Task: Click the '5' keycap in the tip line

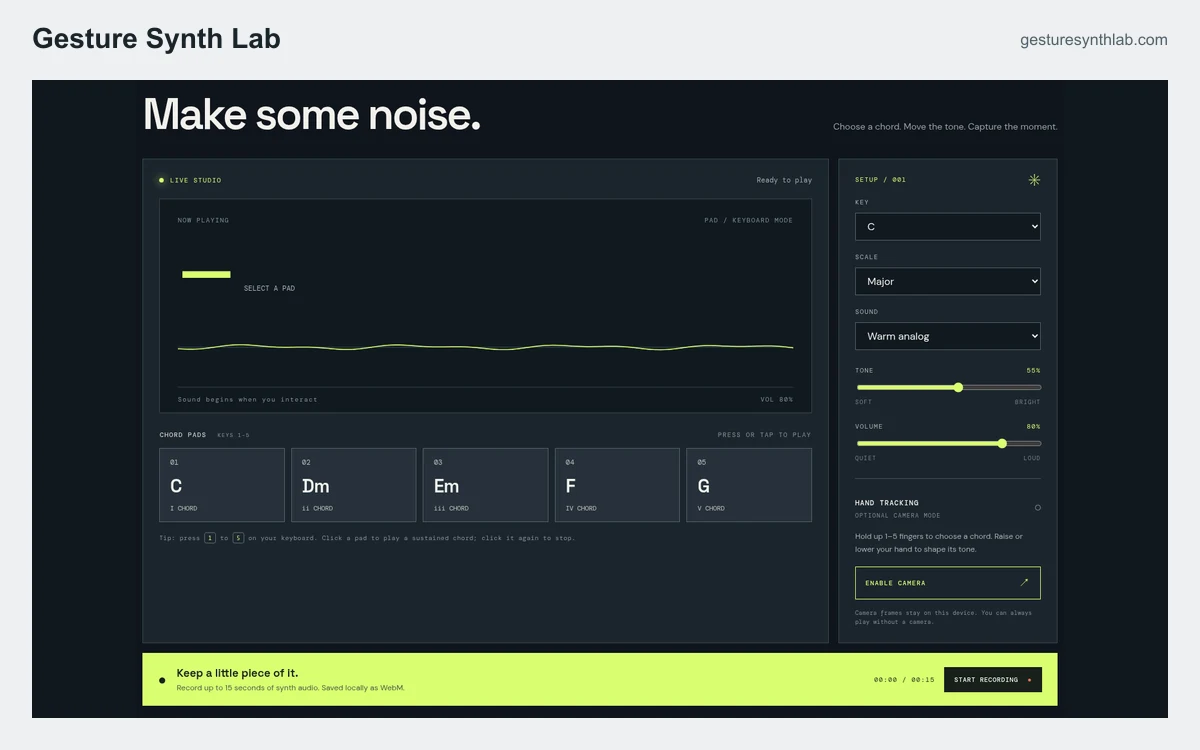Action: coord(238,538)
